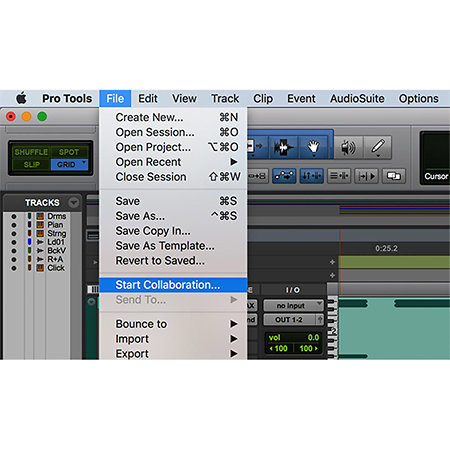Toggle Link Timeline and Edit Selection
The width and height of the screenshot is (450, 450).
[x=311, y=176]
